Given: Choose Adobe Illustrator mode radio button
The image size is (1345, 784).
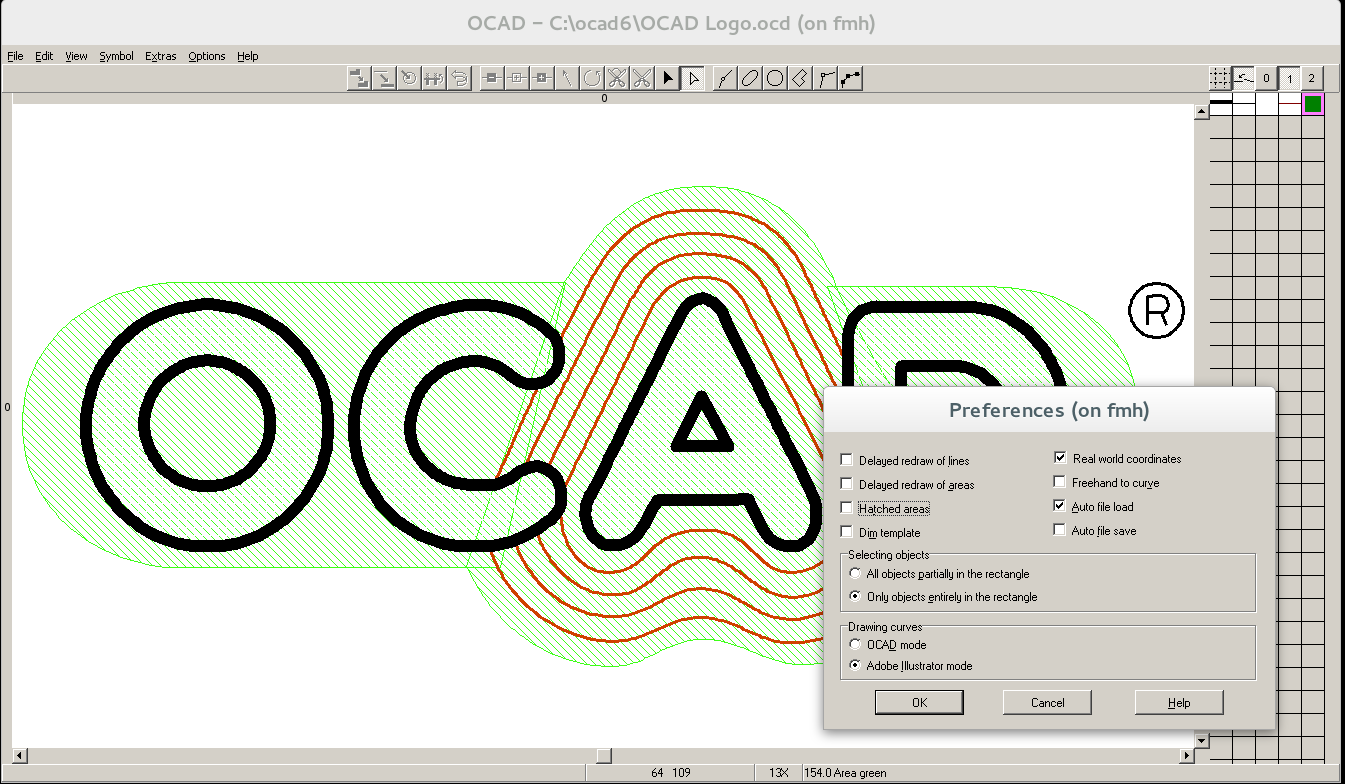Looking at the screenshot, I should pyautogui.click(x=855, y=665).
